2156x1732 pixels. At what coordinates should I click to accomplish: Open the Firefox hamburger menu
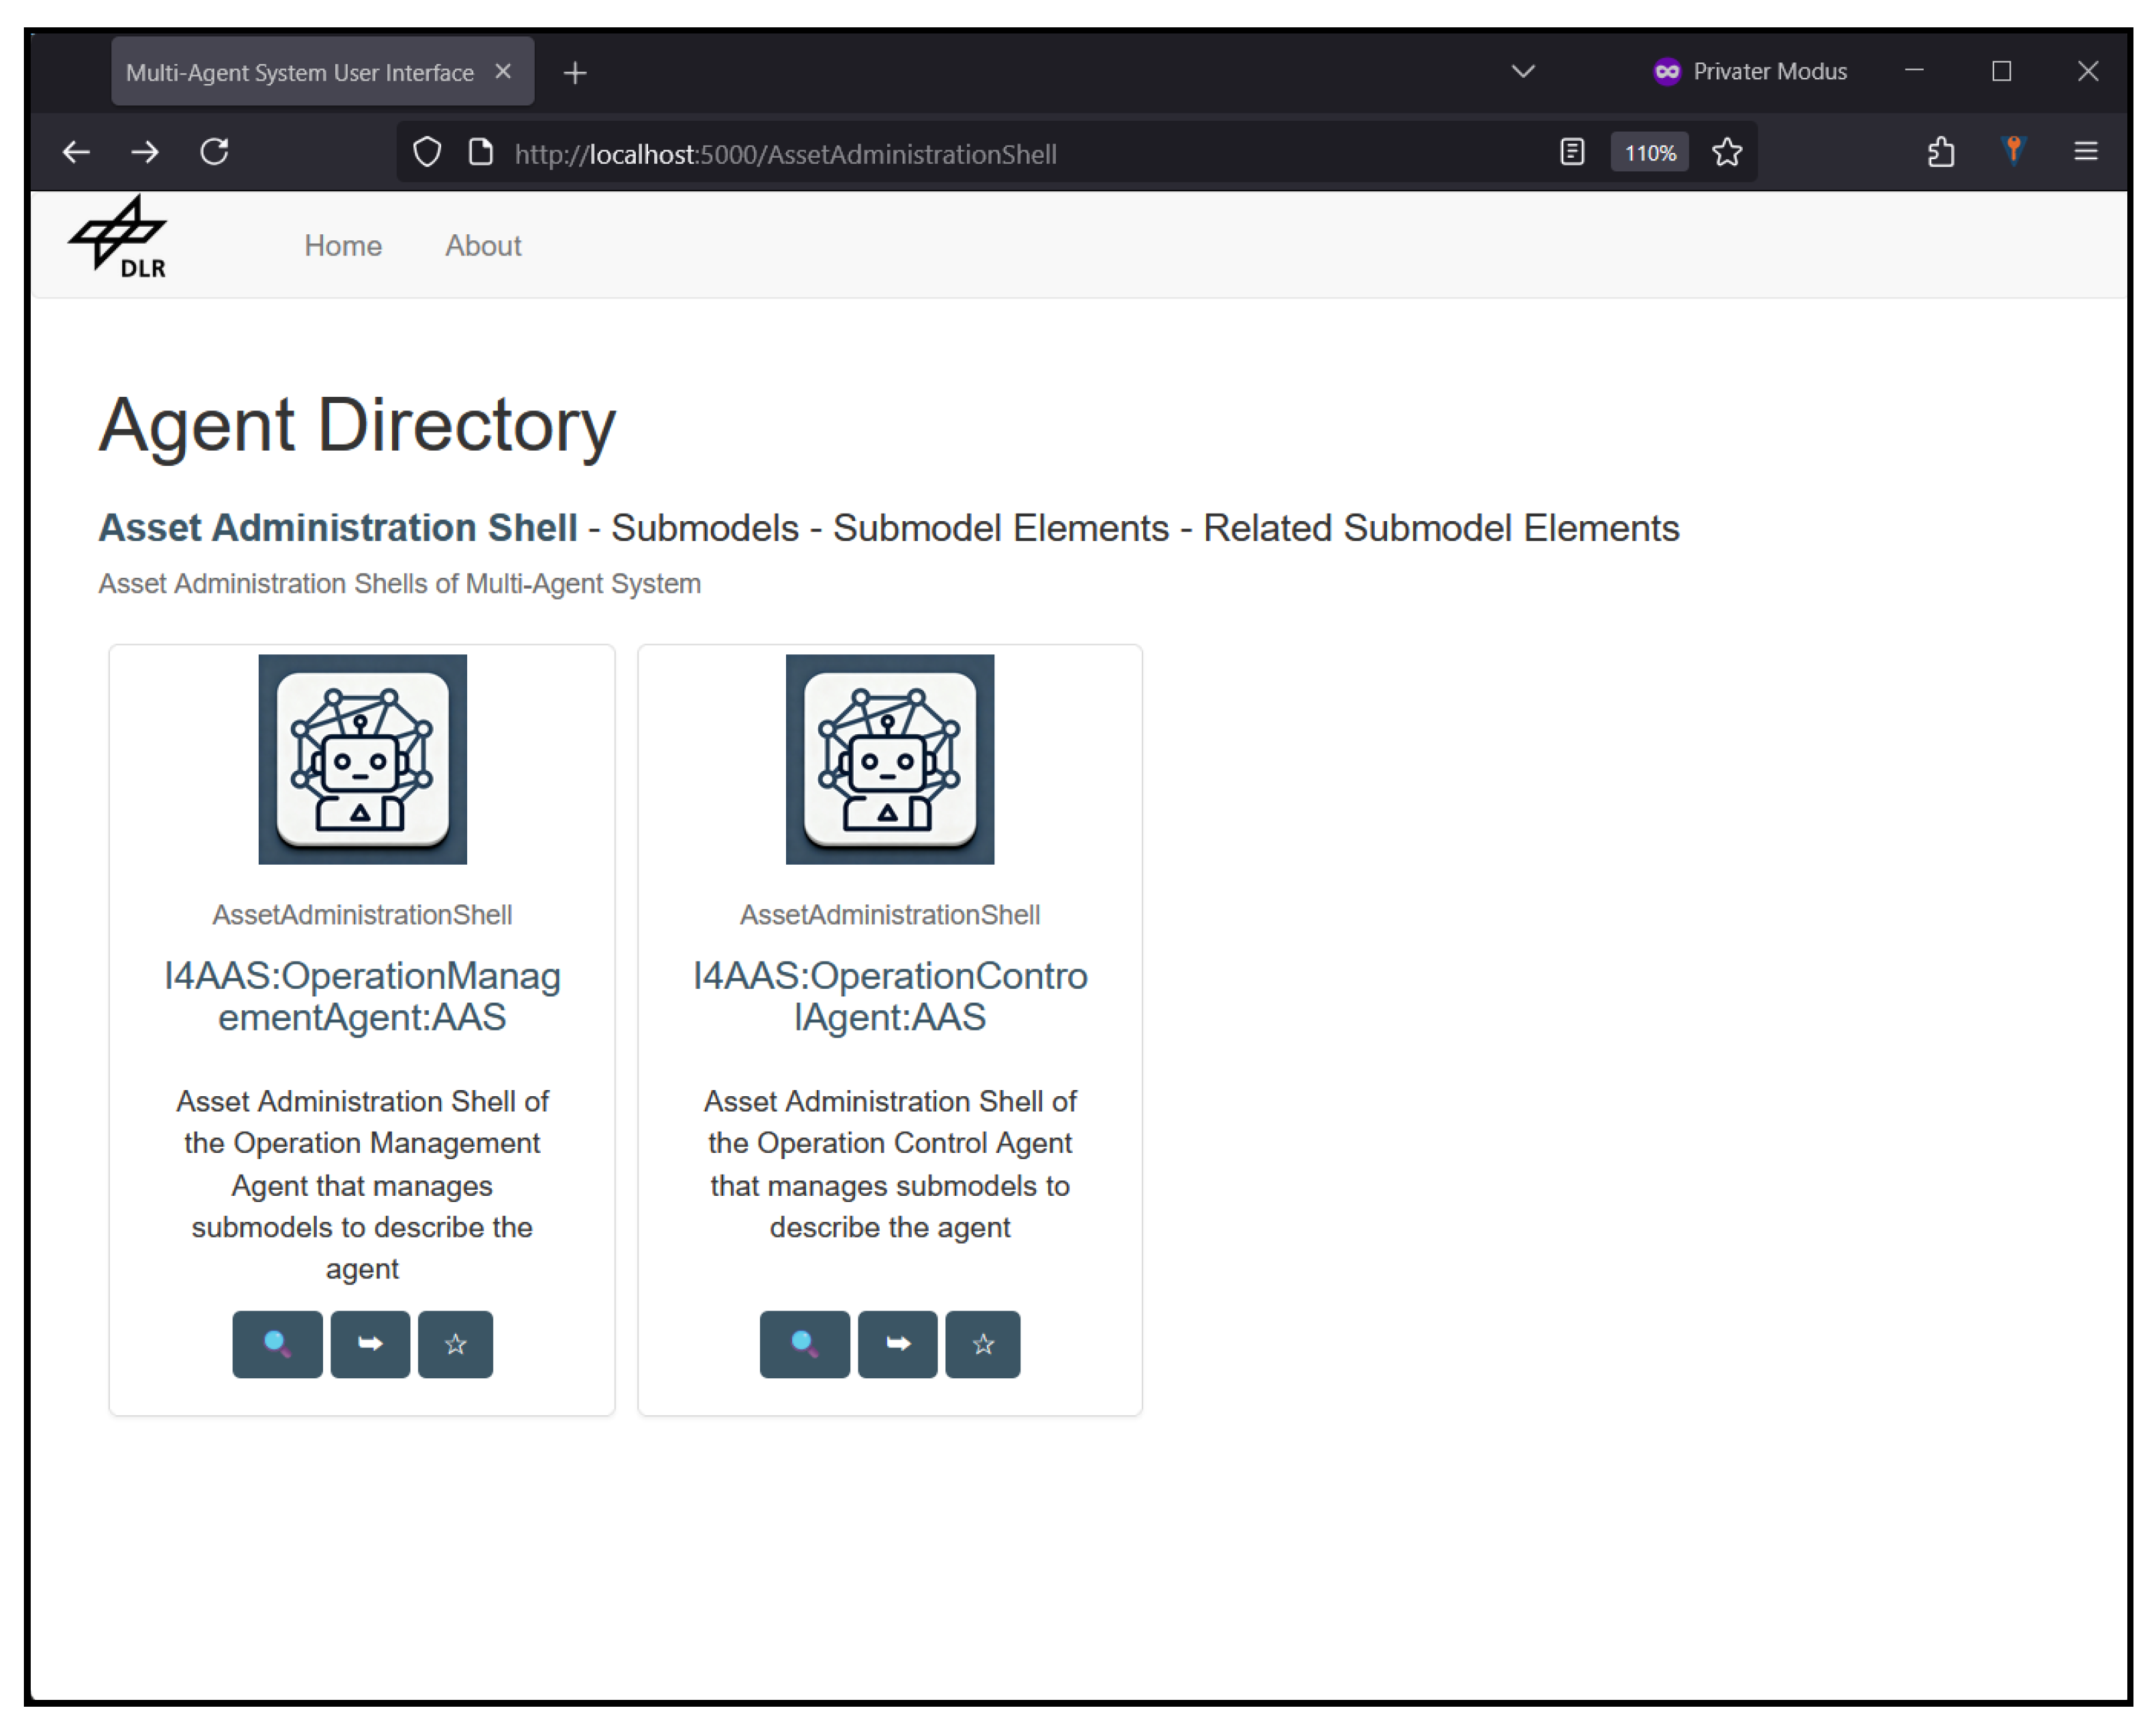[x=2085, y=152]
